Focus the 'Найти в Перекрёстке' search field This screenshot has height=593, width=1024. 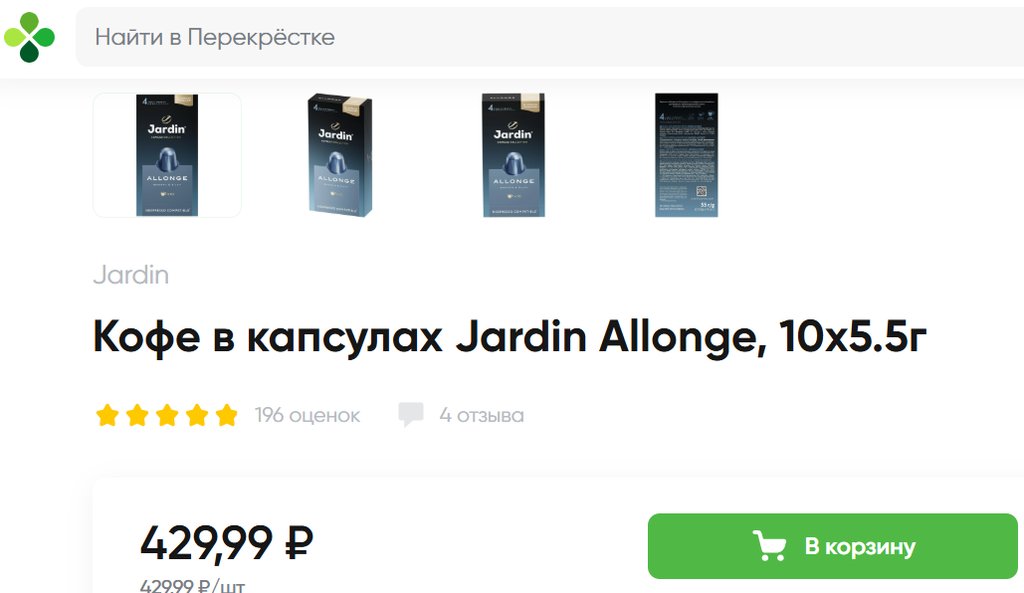coord(550,37)
